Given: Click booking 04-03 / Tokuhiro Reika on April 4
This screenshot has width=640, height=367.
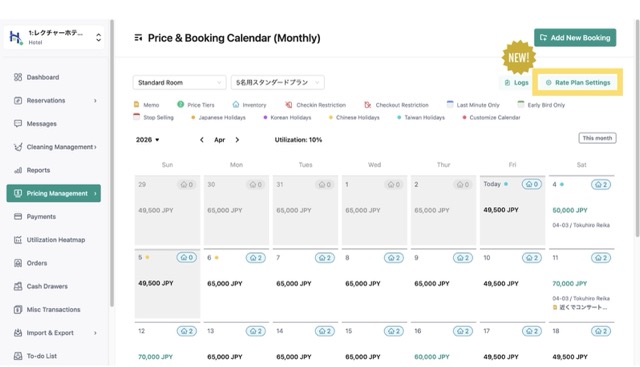Looking at the screenshot, I should pyautogui.click(x=581, y=225).
